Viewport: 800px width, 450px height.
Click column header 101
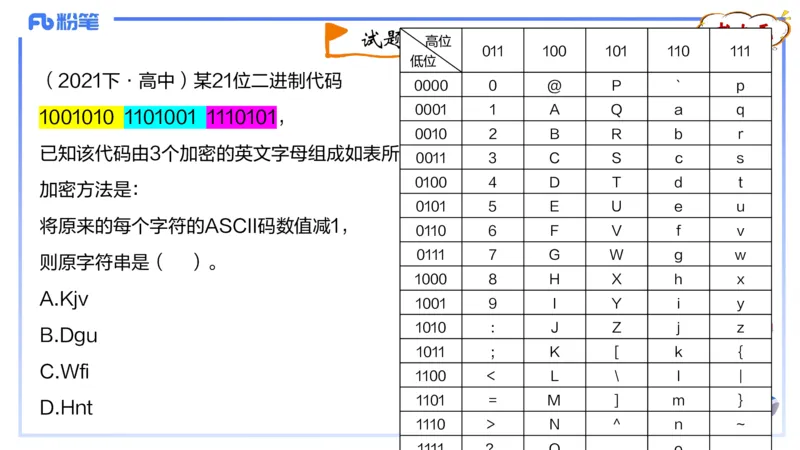tap(616, 51)
